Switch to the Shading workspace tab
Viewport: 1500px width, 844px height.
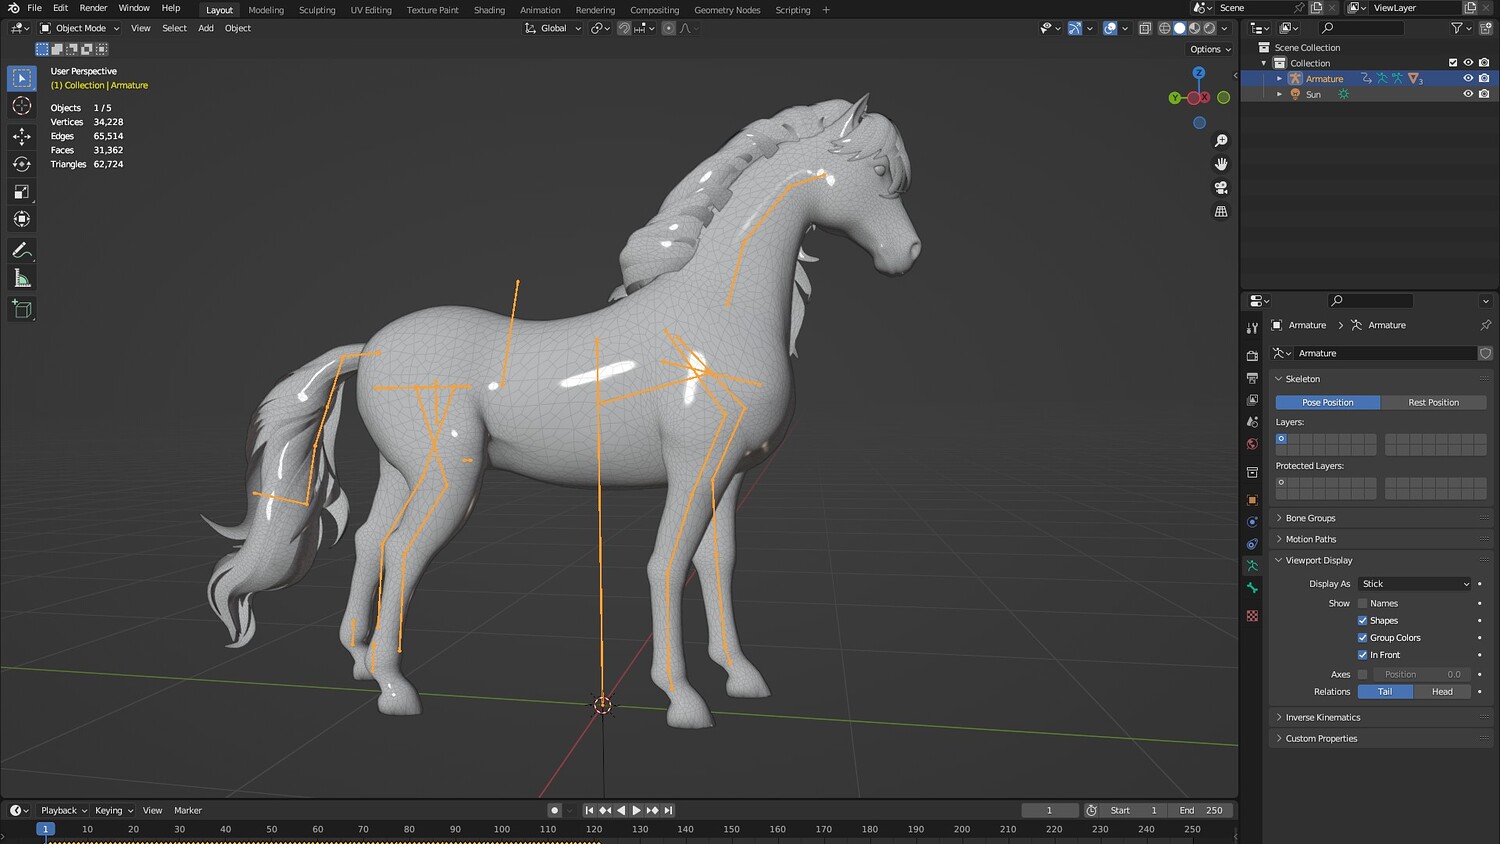tap(489, 10)
